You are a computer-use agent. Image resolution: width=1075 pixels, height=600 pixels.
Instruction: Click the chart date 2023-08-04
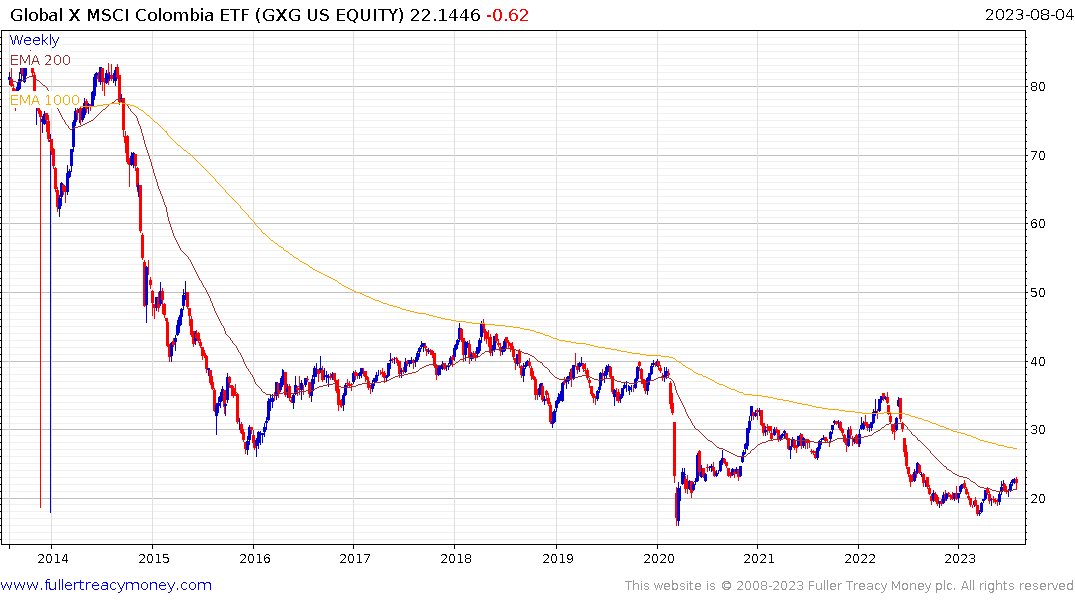(x=1029, y=15)
